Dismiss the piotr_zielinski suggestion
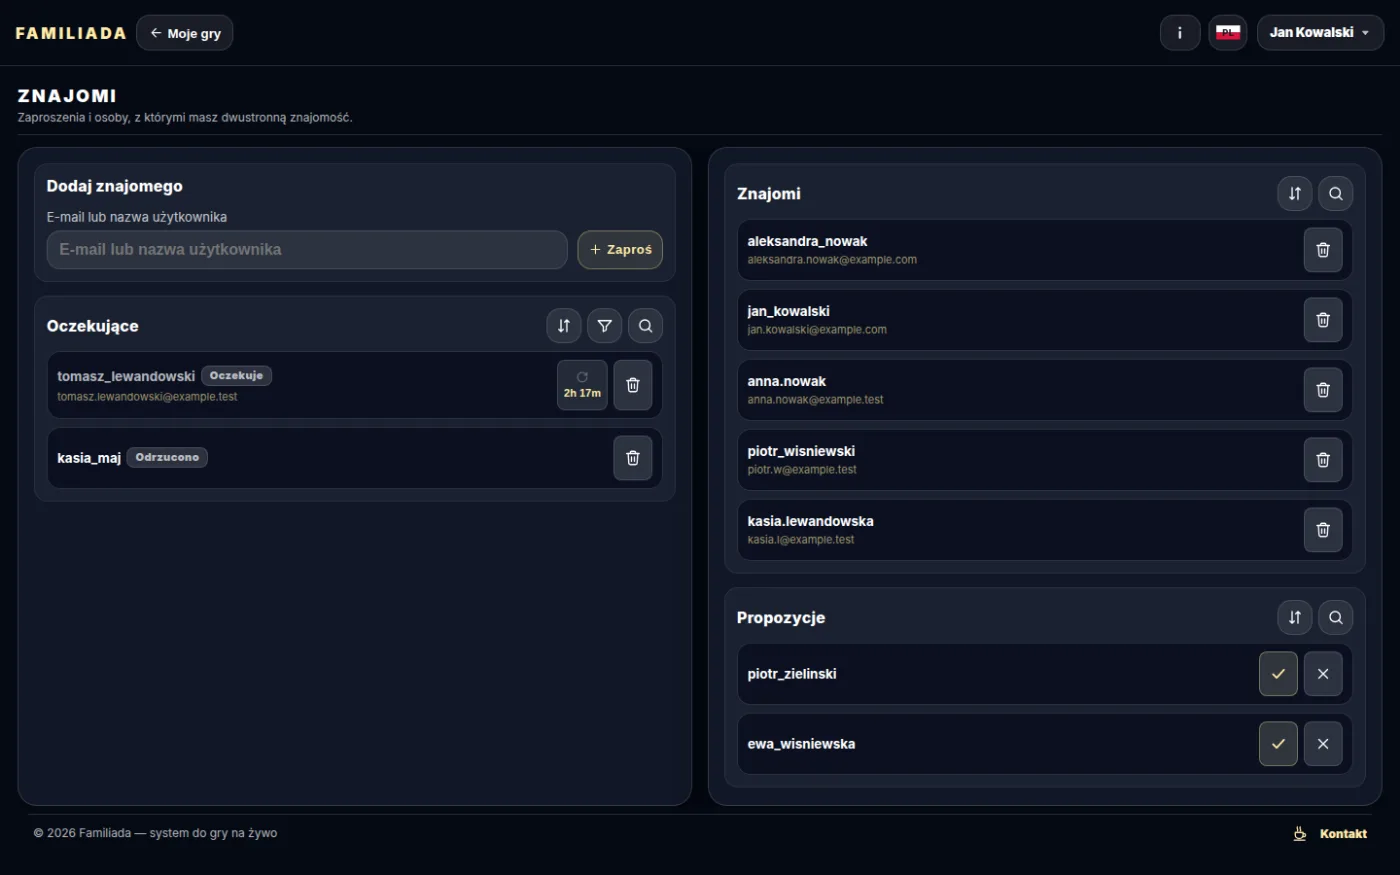Viewport: 1400px width, 875px height. click(x=1323, y=674)
